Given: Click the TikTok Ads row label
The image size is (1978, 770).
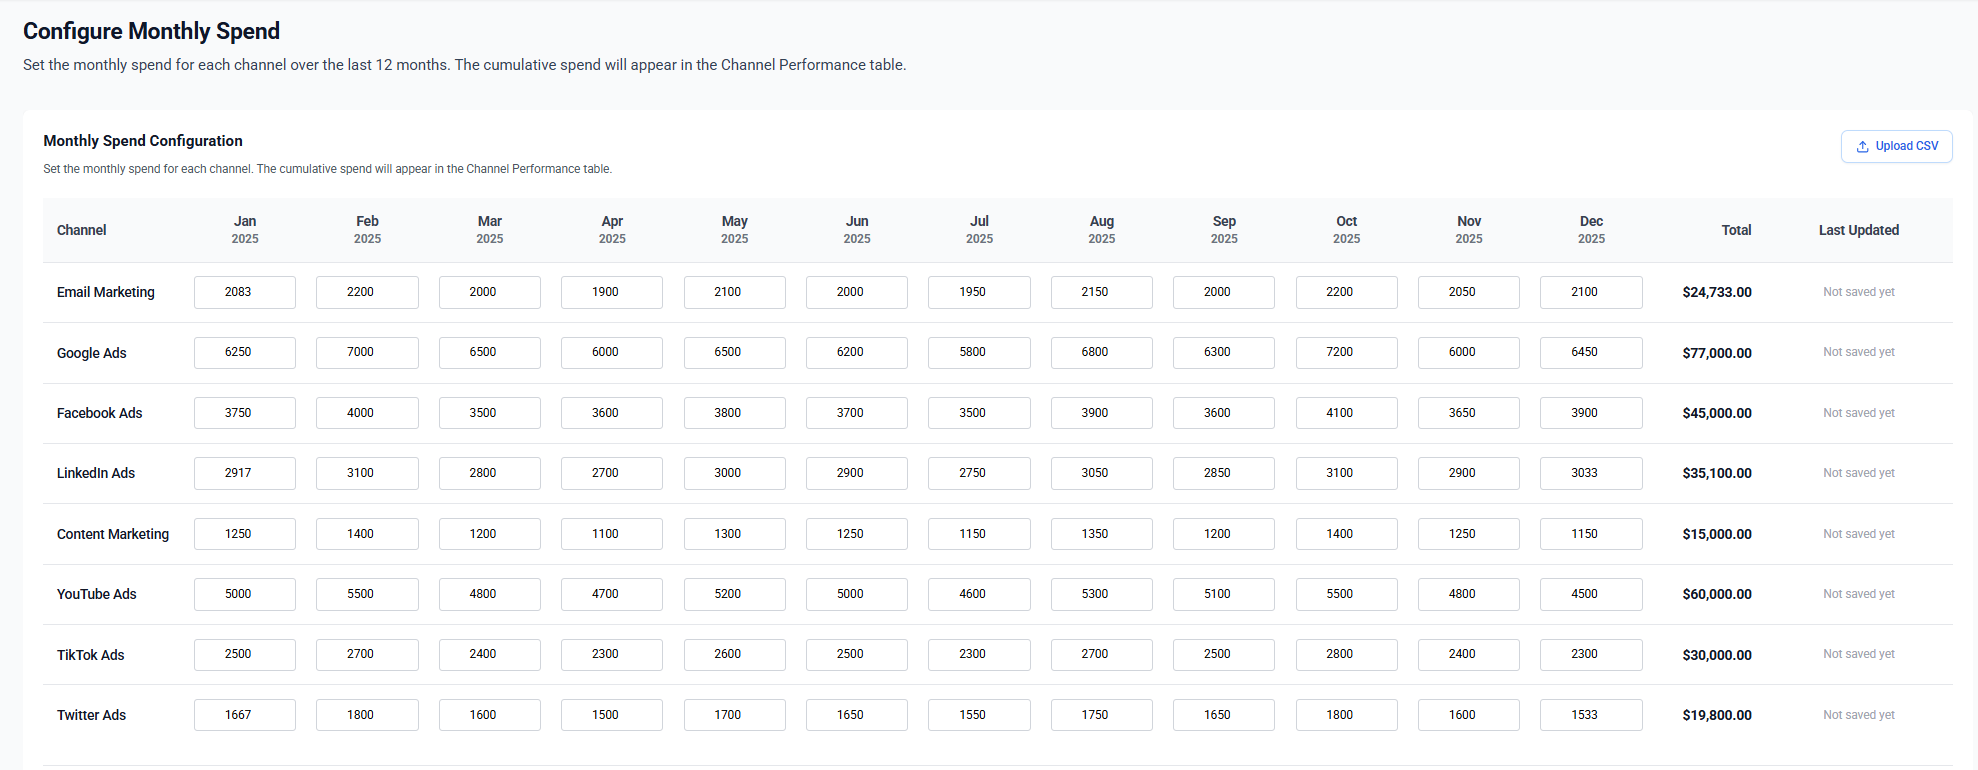Looking at the screenshot, I should tap(91, 655).
